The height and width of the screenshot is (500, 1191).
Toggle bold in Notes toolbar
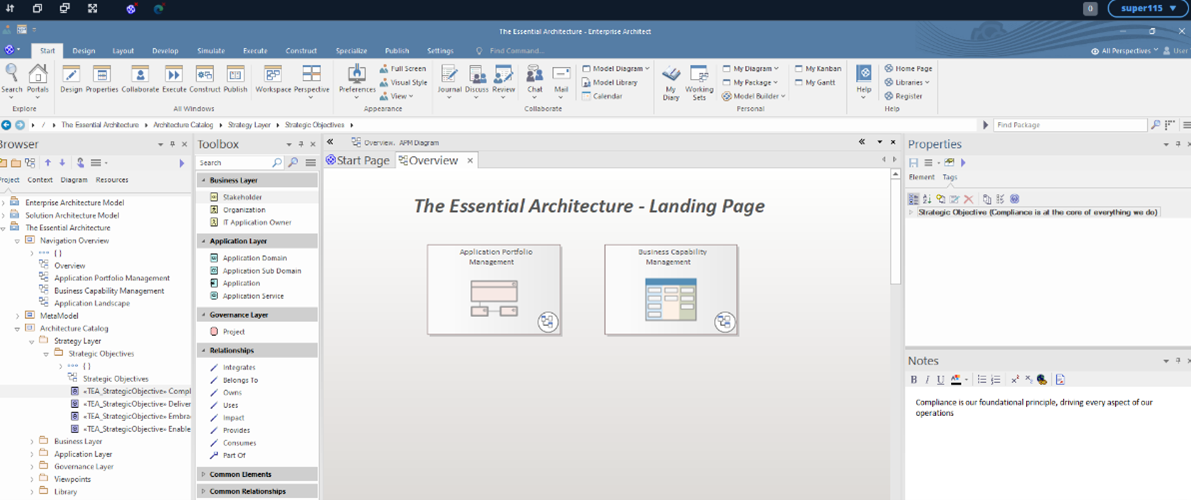[914, 380]
